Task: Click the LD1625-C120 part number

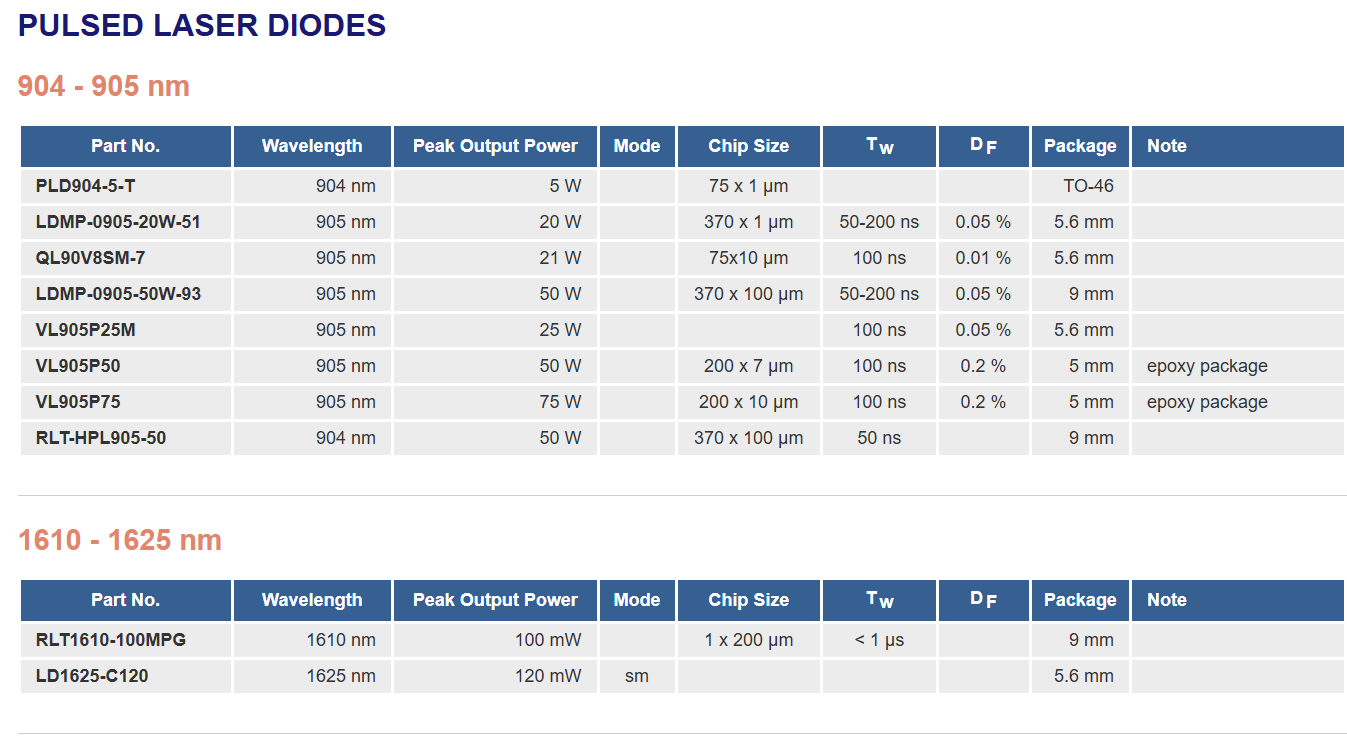Action: point(92,676)
